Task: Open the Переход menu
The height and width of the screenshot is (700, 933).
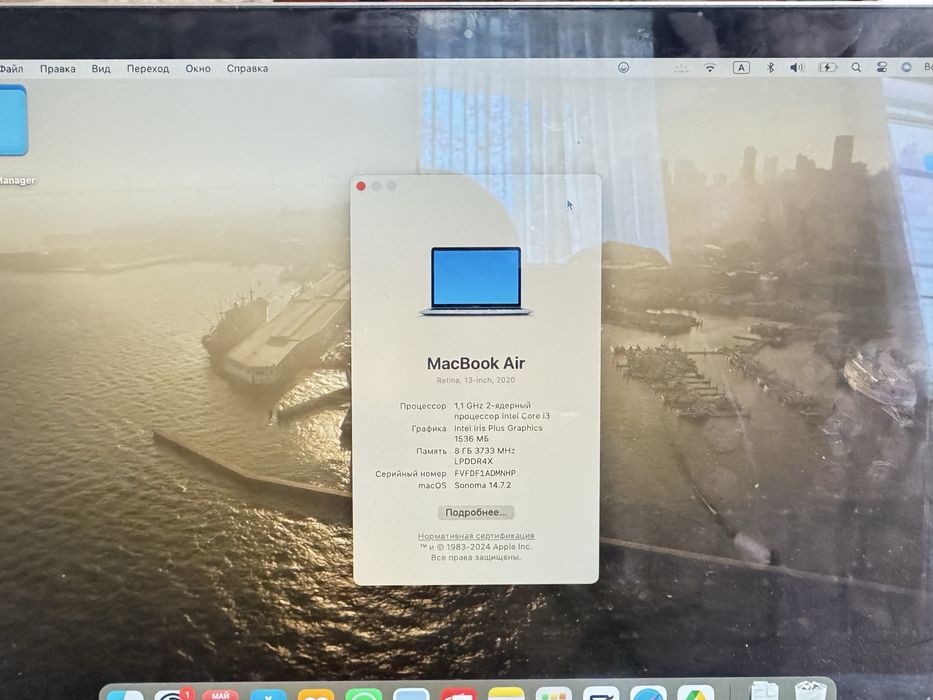Action: pyautogui.click(x=148, y=69)
